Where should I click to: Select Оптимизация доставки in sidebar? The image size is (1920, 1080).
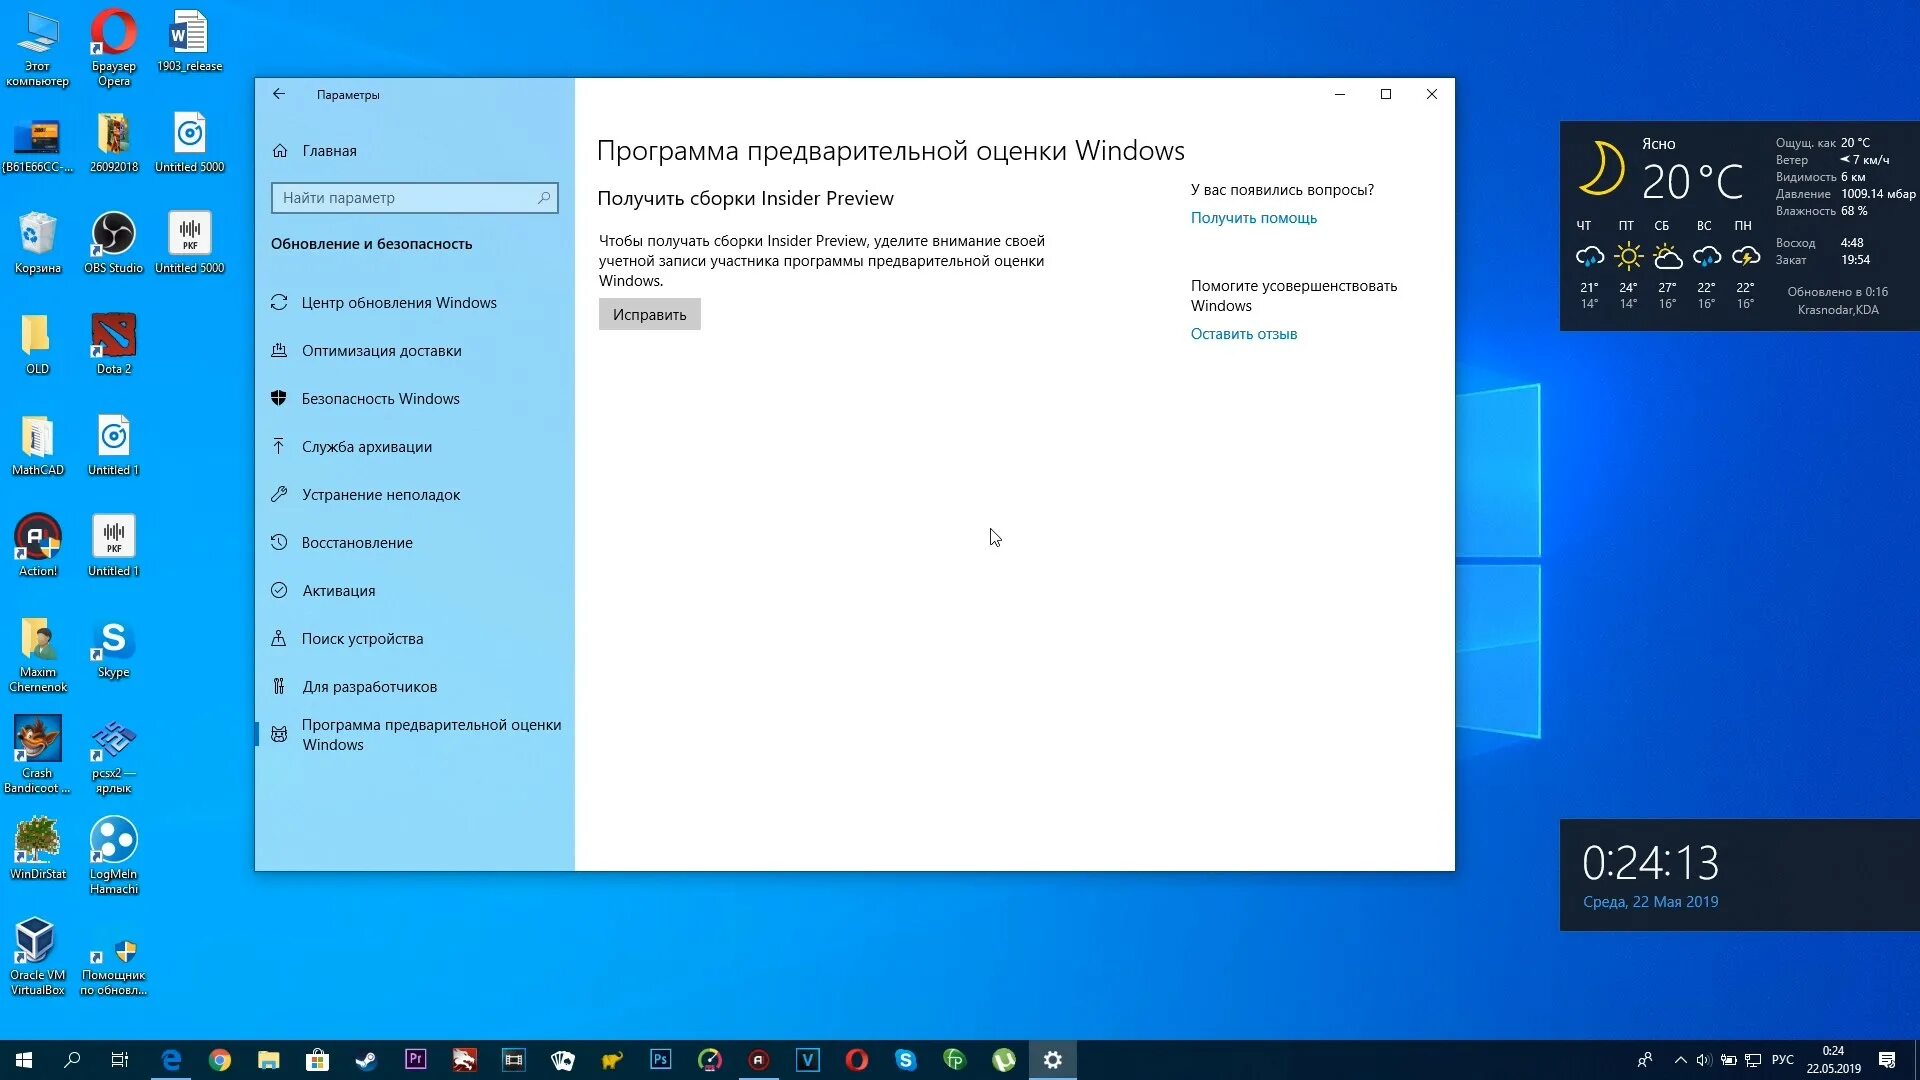tap(381, 351)
